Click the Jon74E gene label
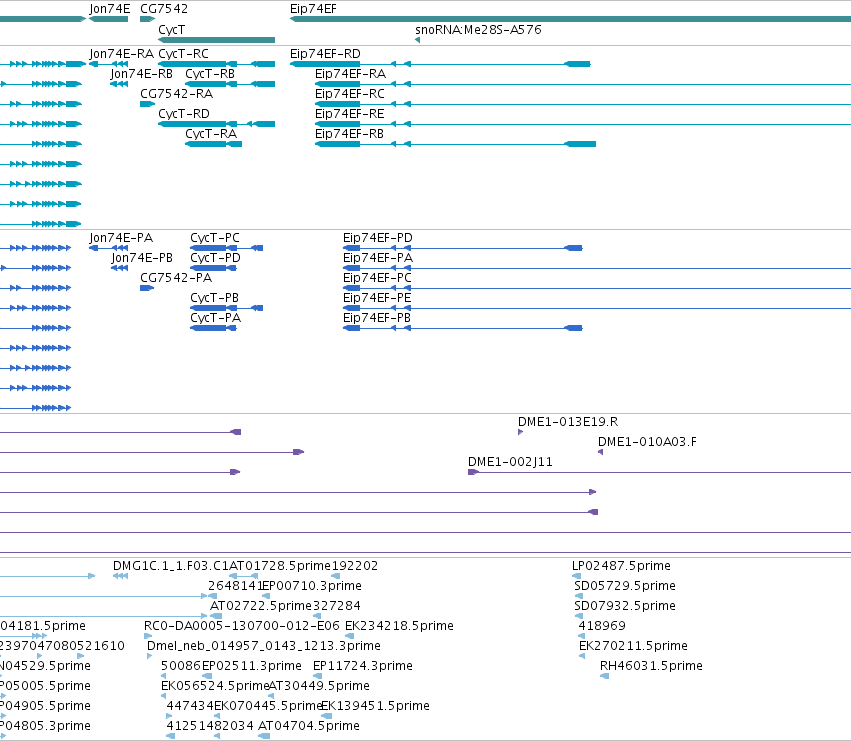851x741 pixels. tap(110, 9)
